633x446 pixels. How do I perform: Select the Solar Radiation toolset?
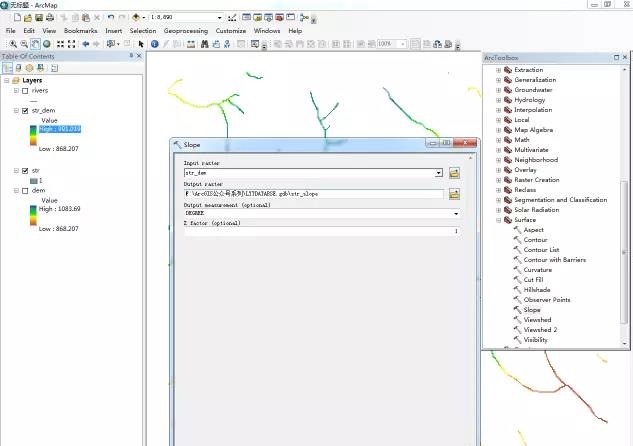(x=537, y=210)
